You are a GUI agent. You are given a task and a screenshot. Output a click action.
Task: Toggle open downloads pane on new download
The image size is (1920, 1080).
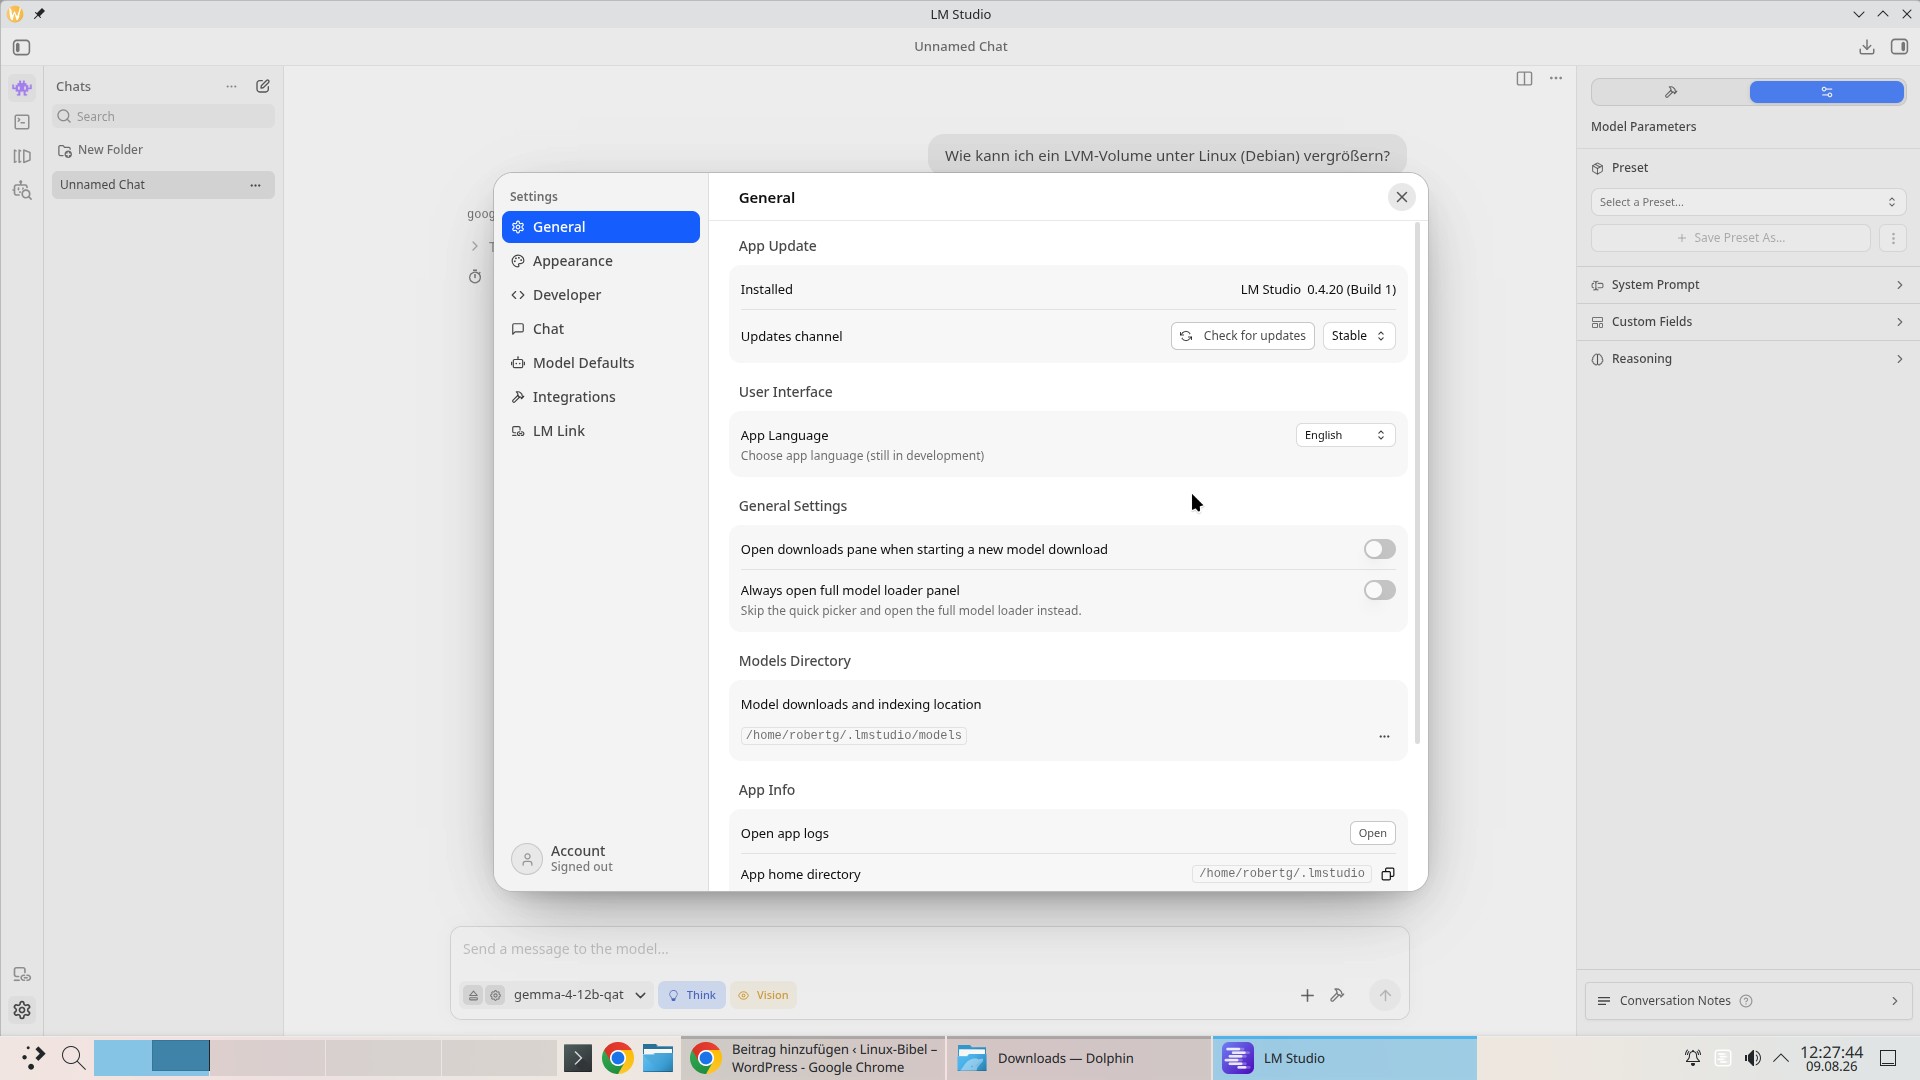pyautogui.click(x=1379, y=549)
